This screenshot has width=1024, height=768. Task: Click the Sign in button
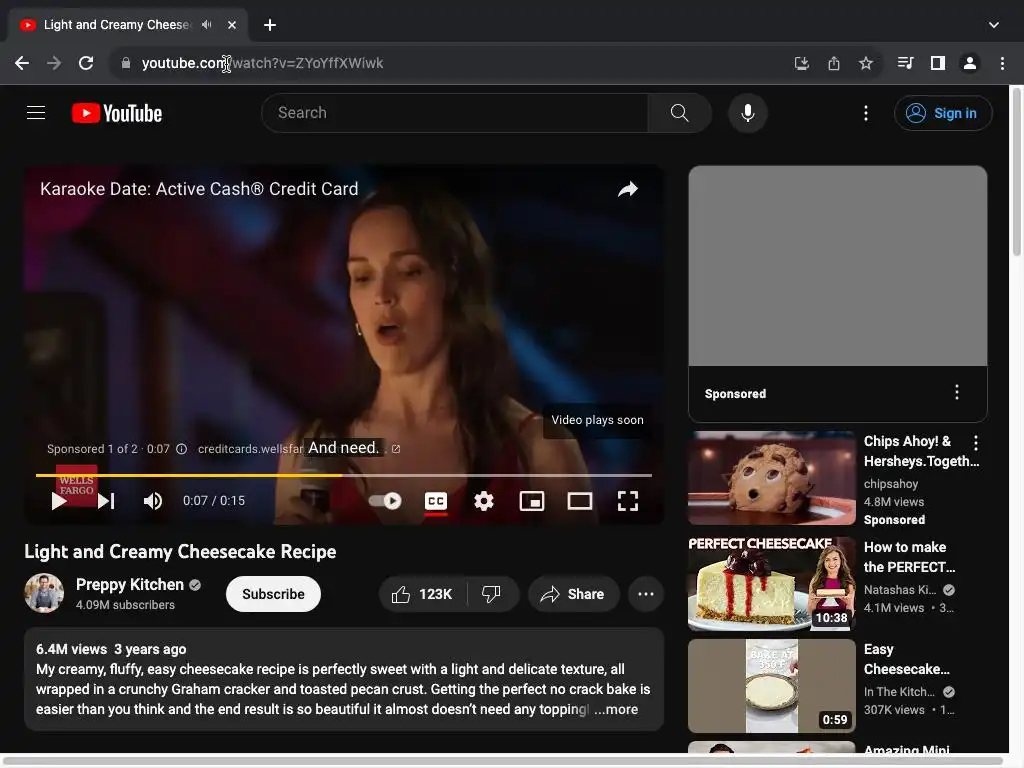[x=943, y=113]
